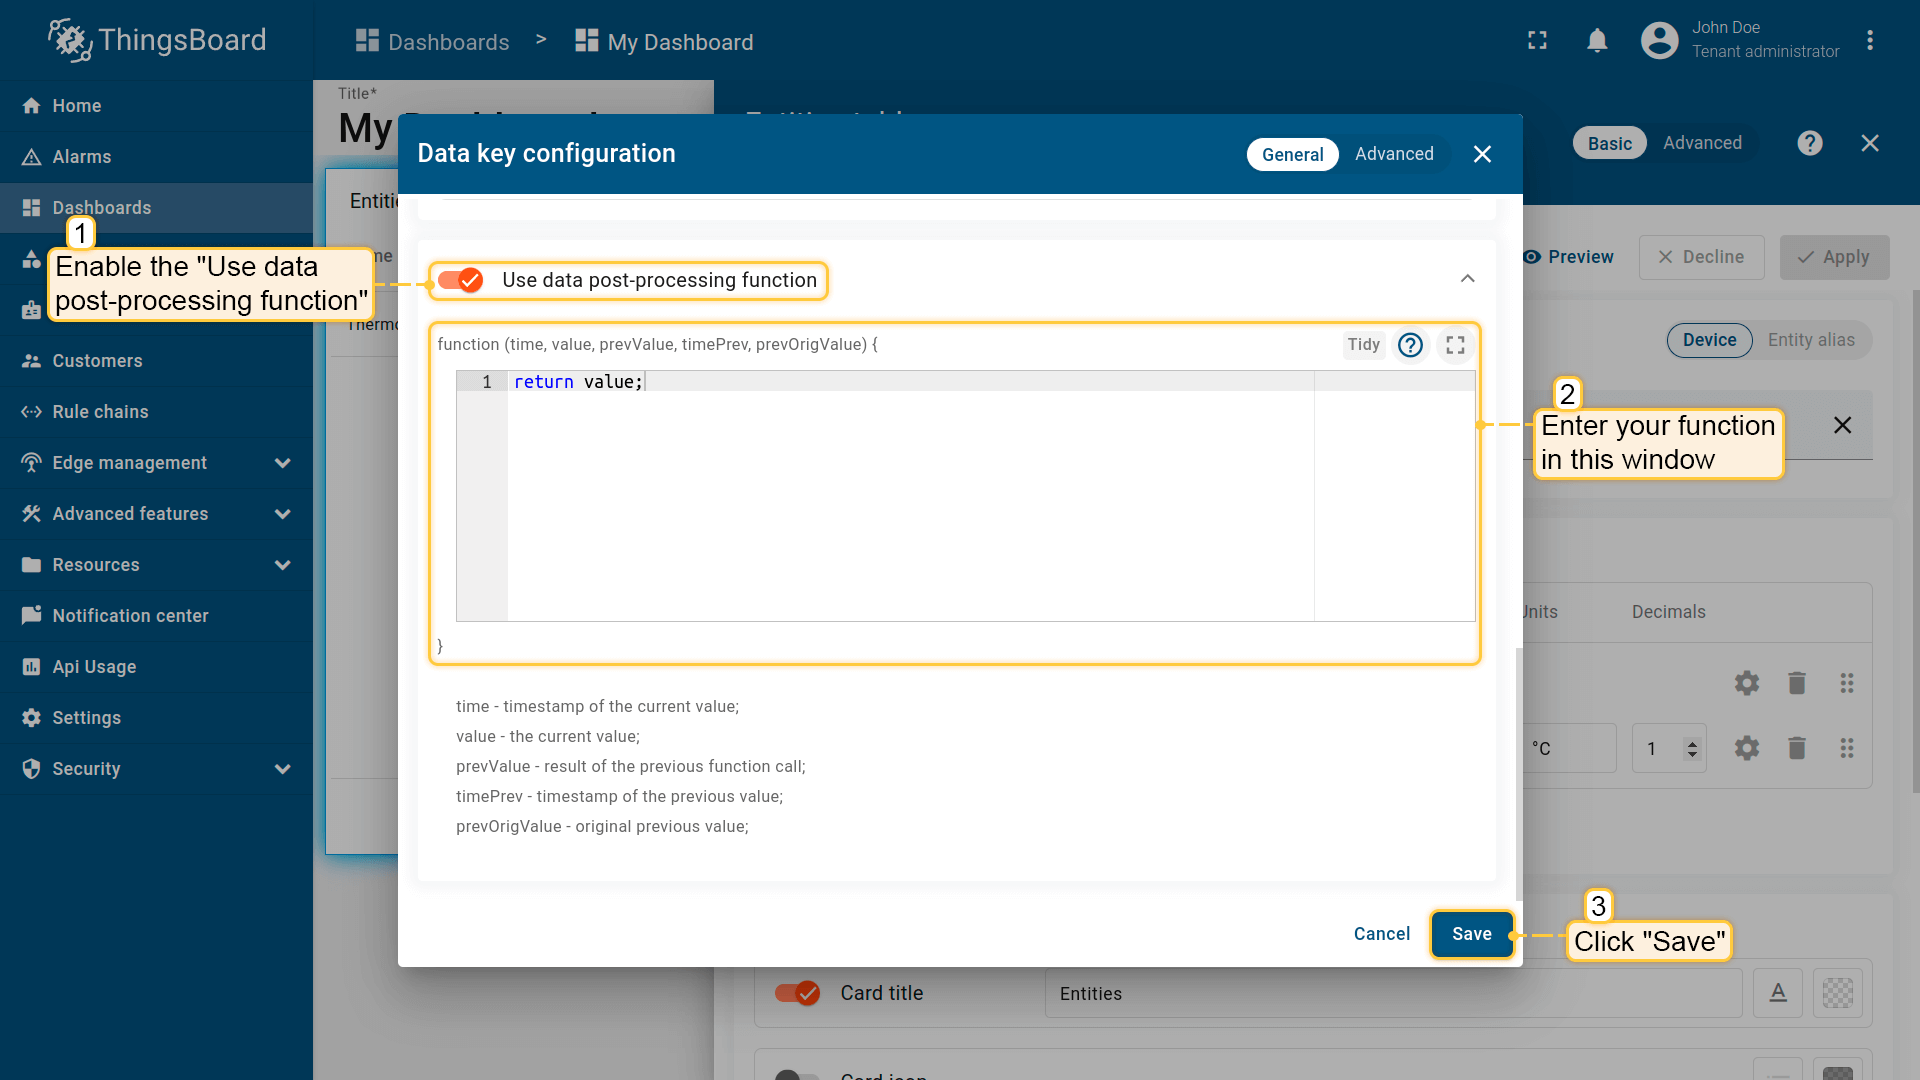This screenshot has height=1080, width=1920.
Task: Turn off the Card title toggle
Action: coord(797,993)
